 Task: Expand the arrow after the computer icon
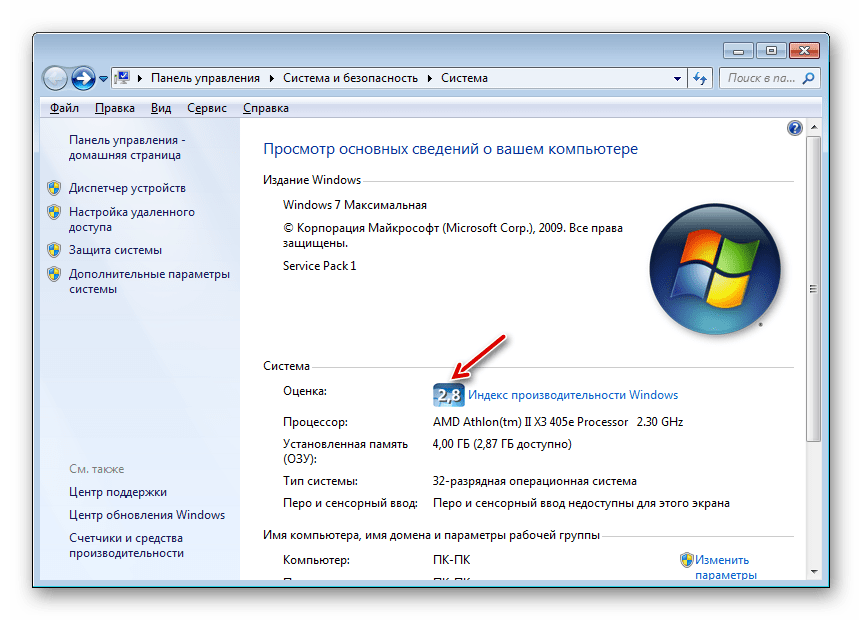click(140, 79)
